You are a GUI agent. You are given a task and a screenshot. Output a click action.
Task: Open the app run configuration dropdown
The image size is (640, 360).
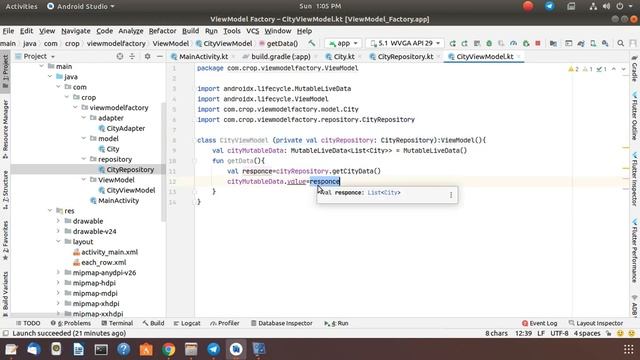click(x=344, y=43)
